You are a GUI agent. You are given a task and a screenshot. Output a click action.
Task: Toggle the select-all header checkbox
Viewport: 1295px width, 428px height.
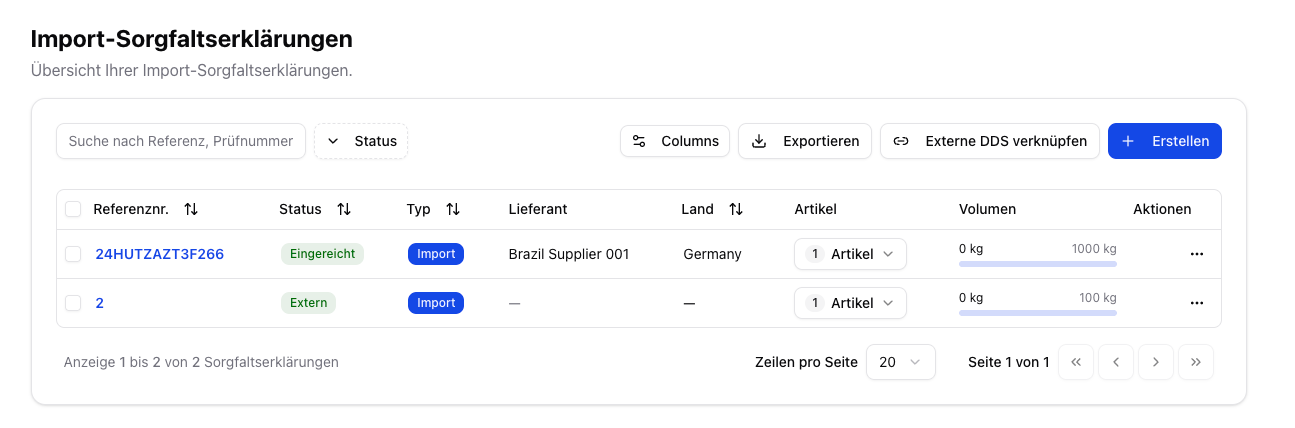pyautogui.click(x=73, y=210)
